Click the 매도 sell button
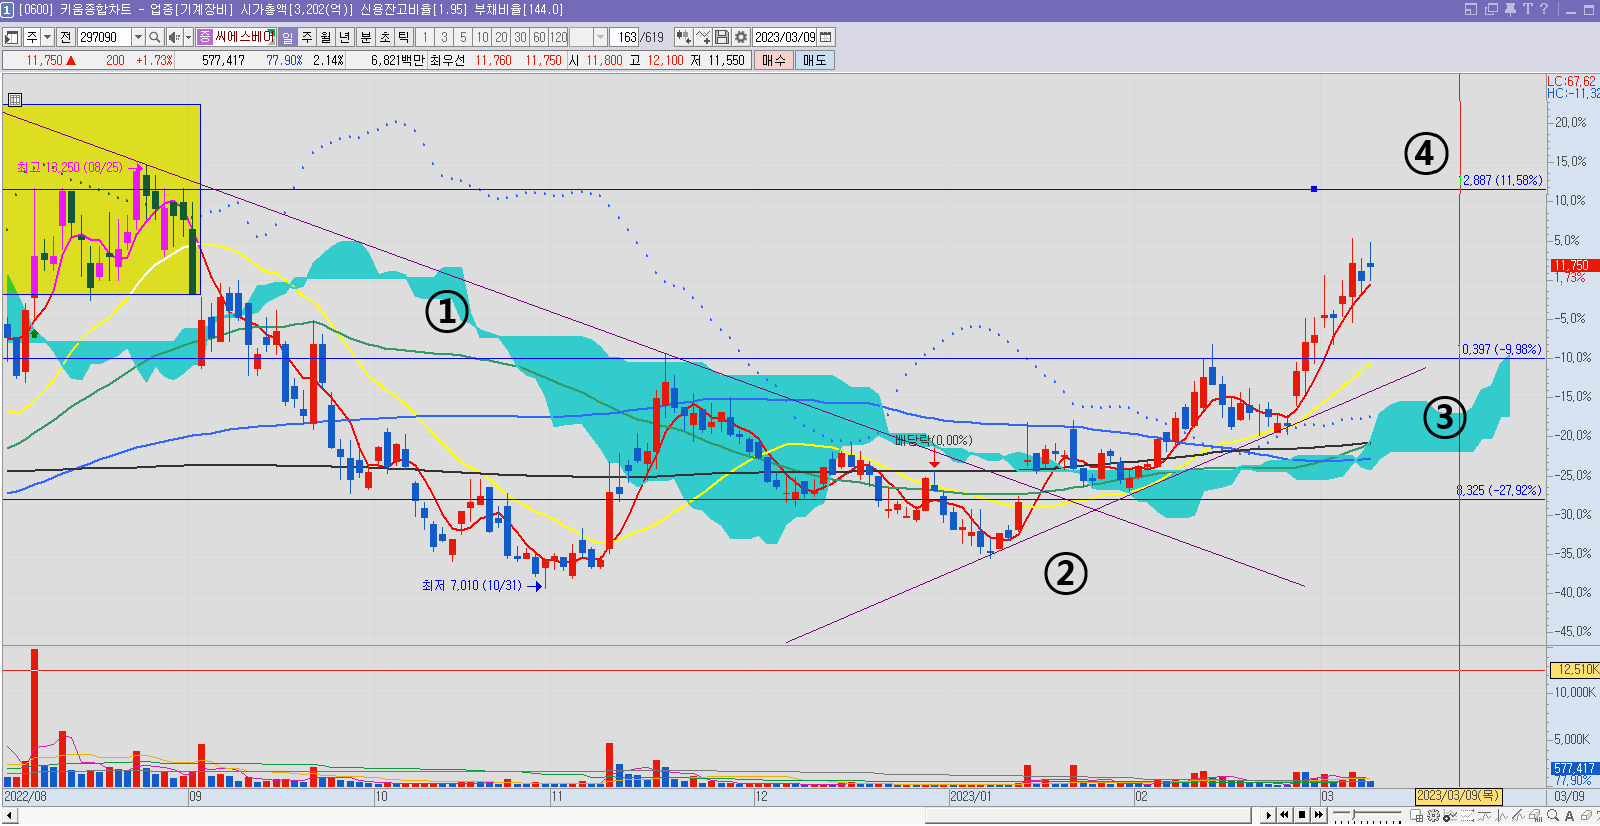1600x826 pixels. (x=815, y=60)
